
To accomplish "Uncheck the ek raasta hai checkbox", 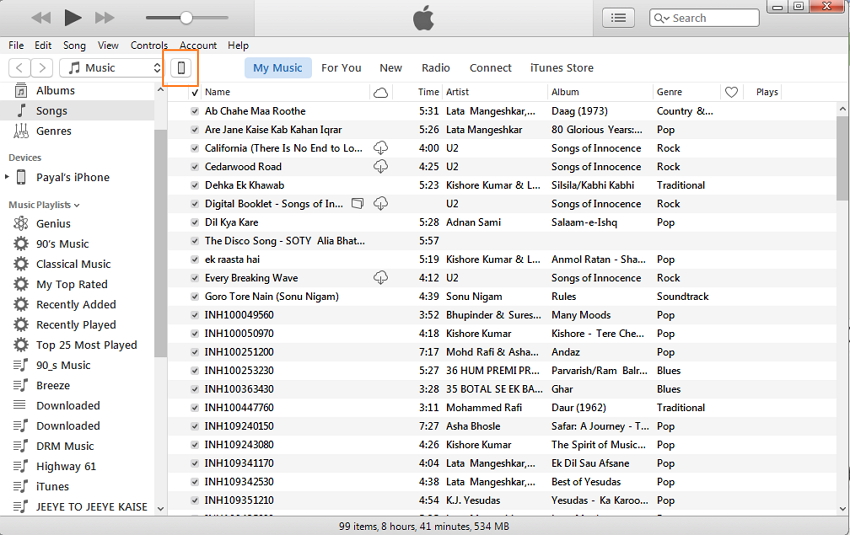I will click(195, 259).
